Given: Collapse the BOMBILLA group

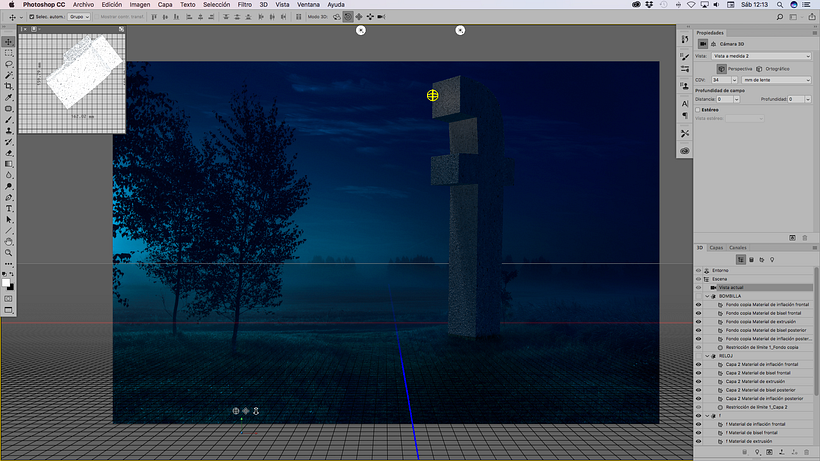Looking at the screenshot, I should pyautogui.click(x=707, y=296).
